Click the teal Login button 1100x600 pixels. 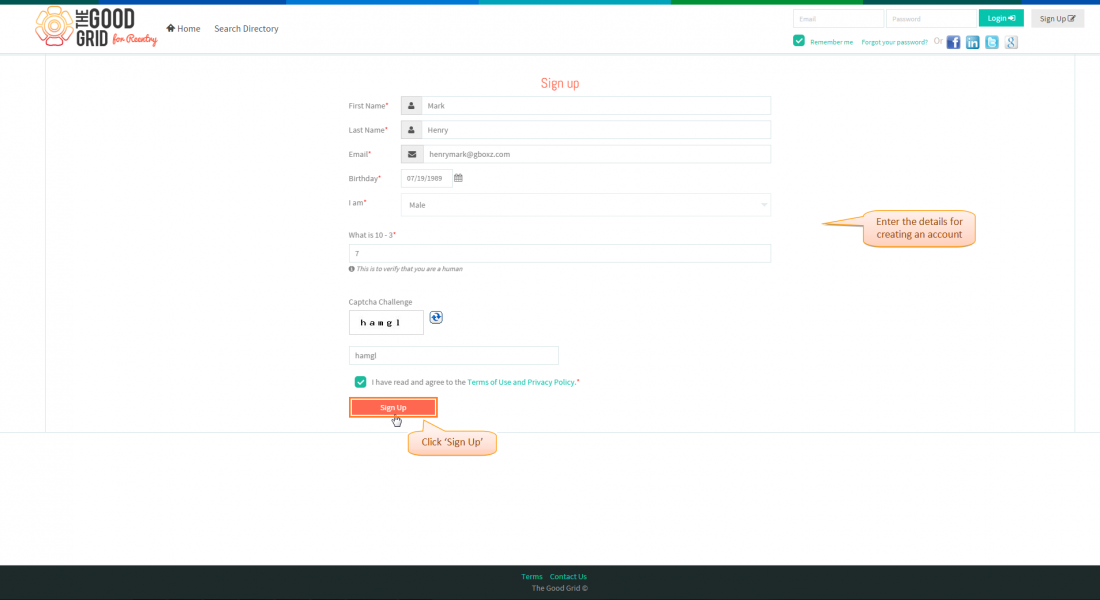pyautogui.click(x=1000, y=18)
